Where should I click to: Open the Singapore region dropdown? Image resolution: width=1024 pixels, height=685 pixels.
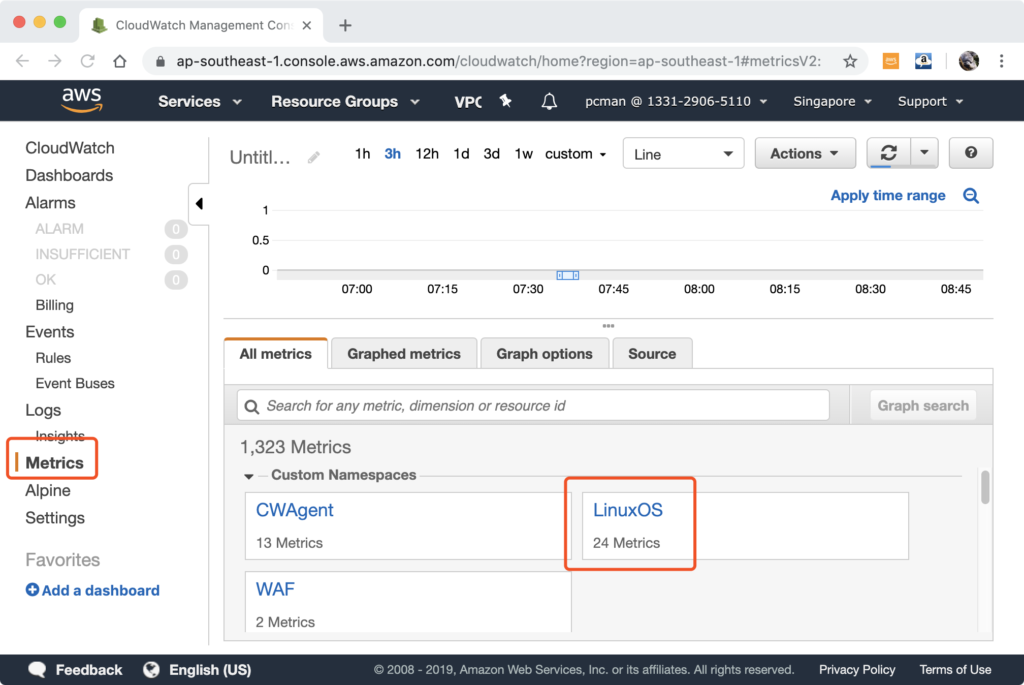click(833, 101)
